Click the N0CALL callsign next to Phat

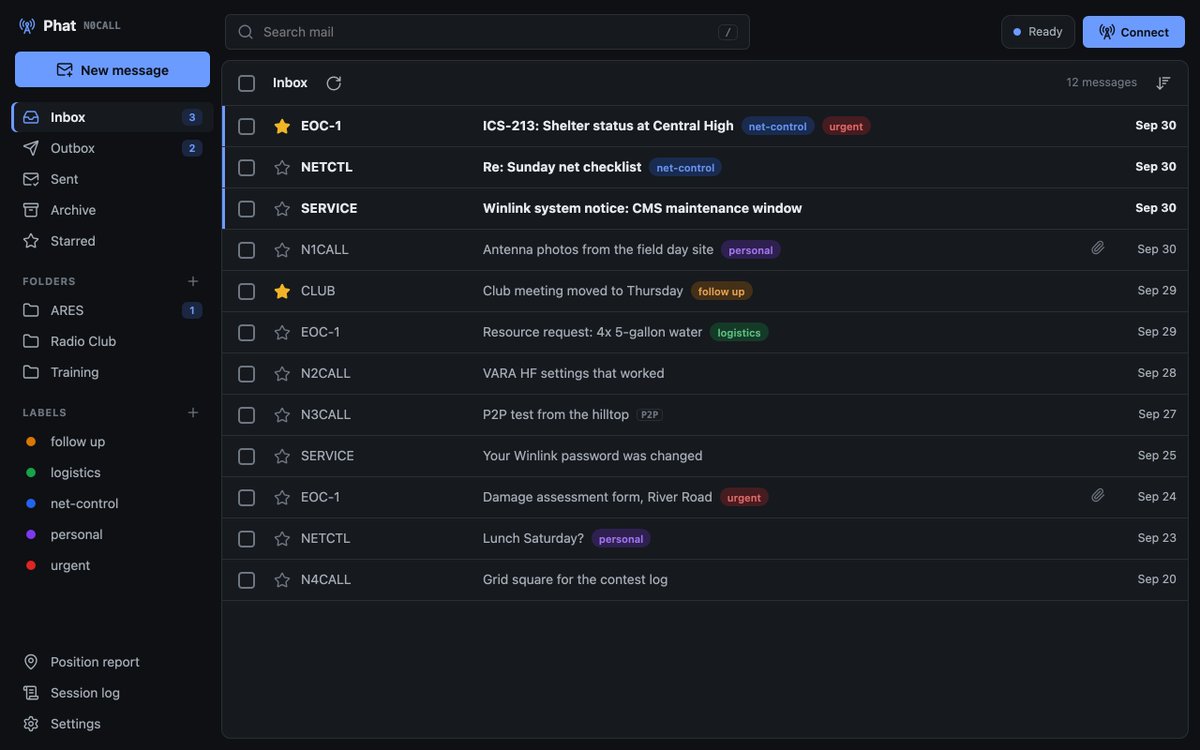102,26
